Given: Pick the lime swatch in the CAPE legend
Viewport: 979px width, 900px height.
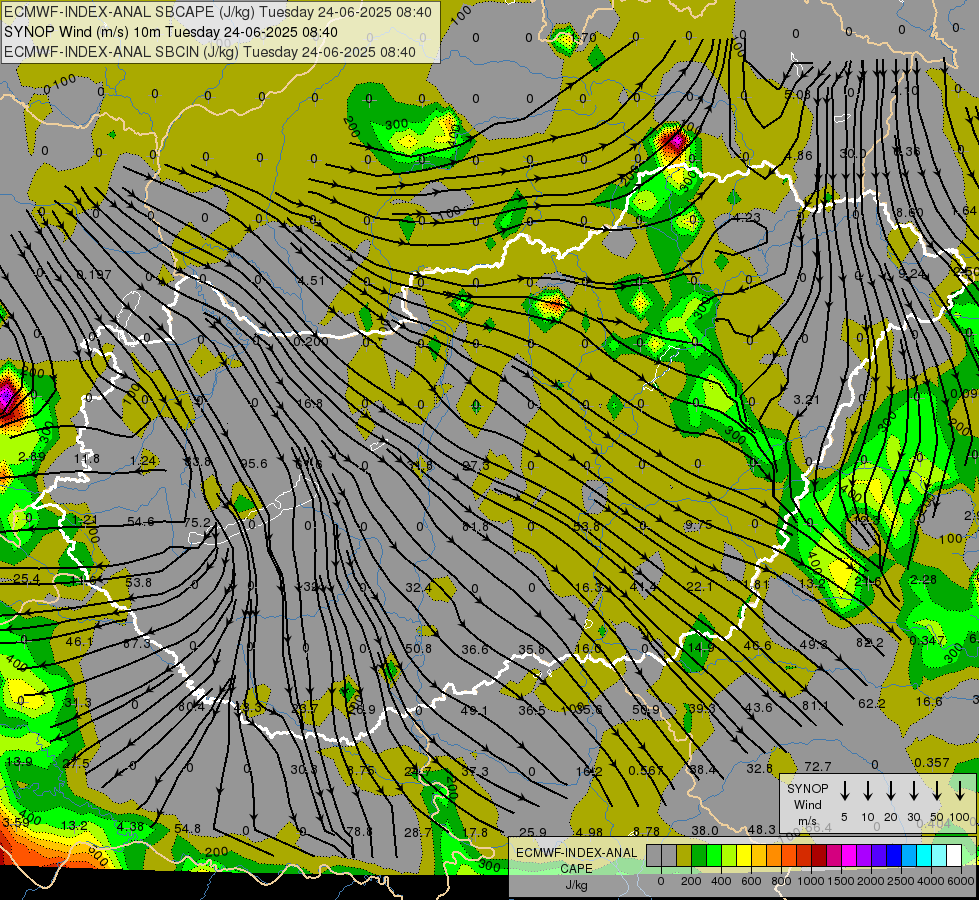Looking at the screenshot, I should (x=729, y=855).
